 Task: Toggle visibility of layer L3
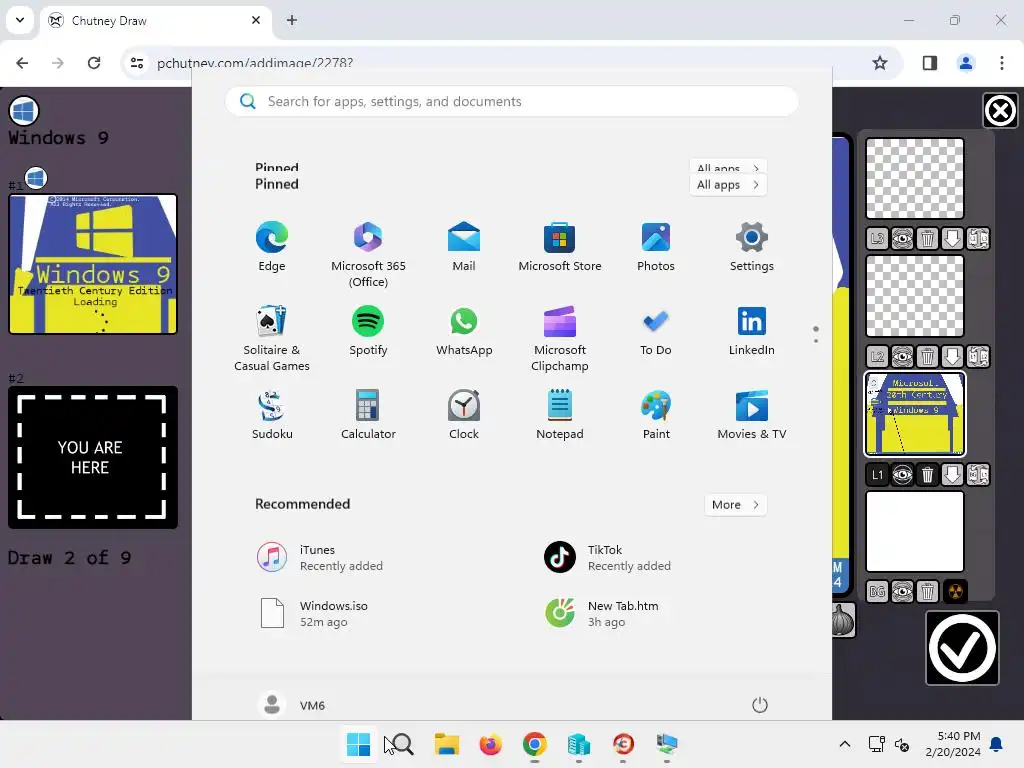tap(902, 239)
